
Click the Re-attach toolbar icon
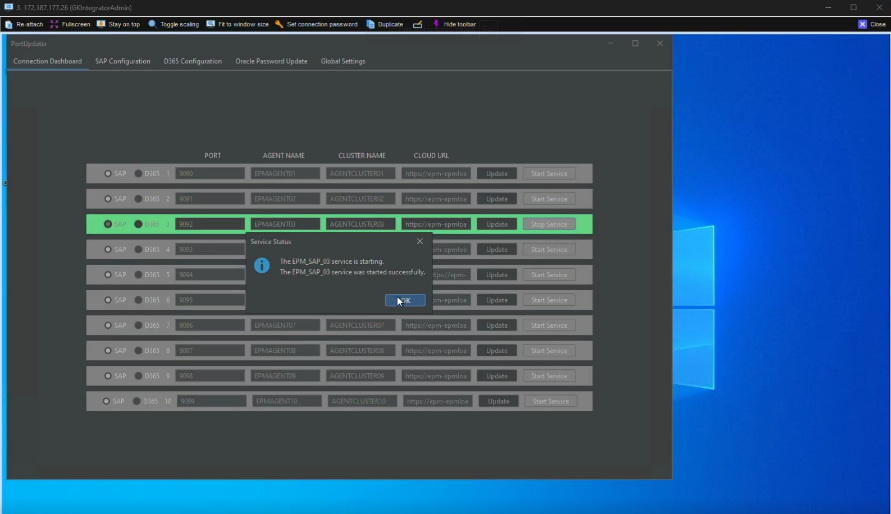click(x=10, y=24)
